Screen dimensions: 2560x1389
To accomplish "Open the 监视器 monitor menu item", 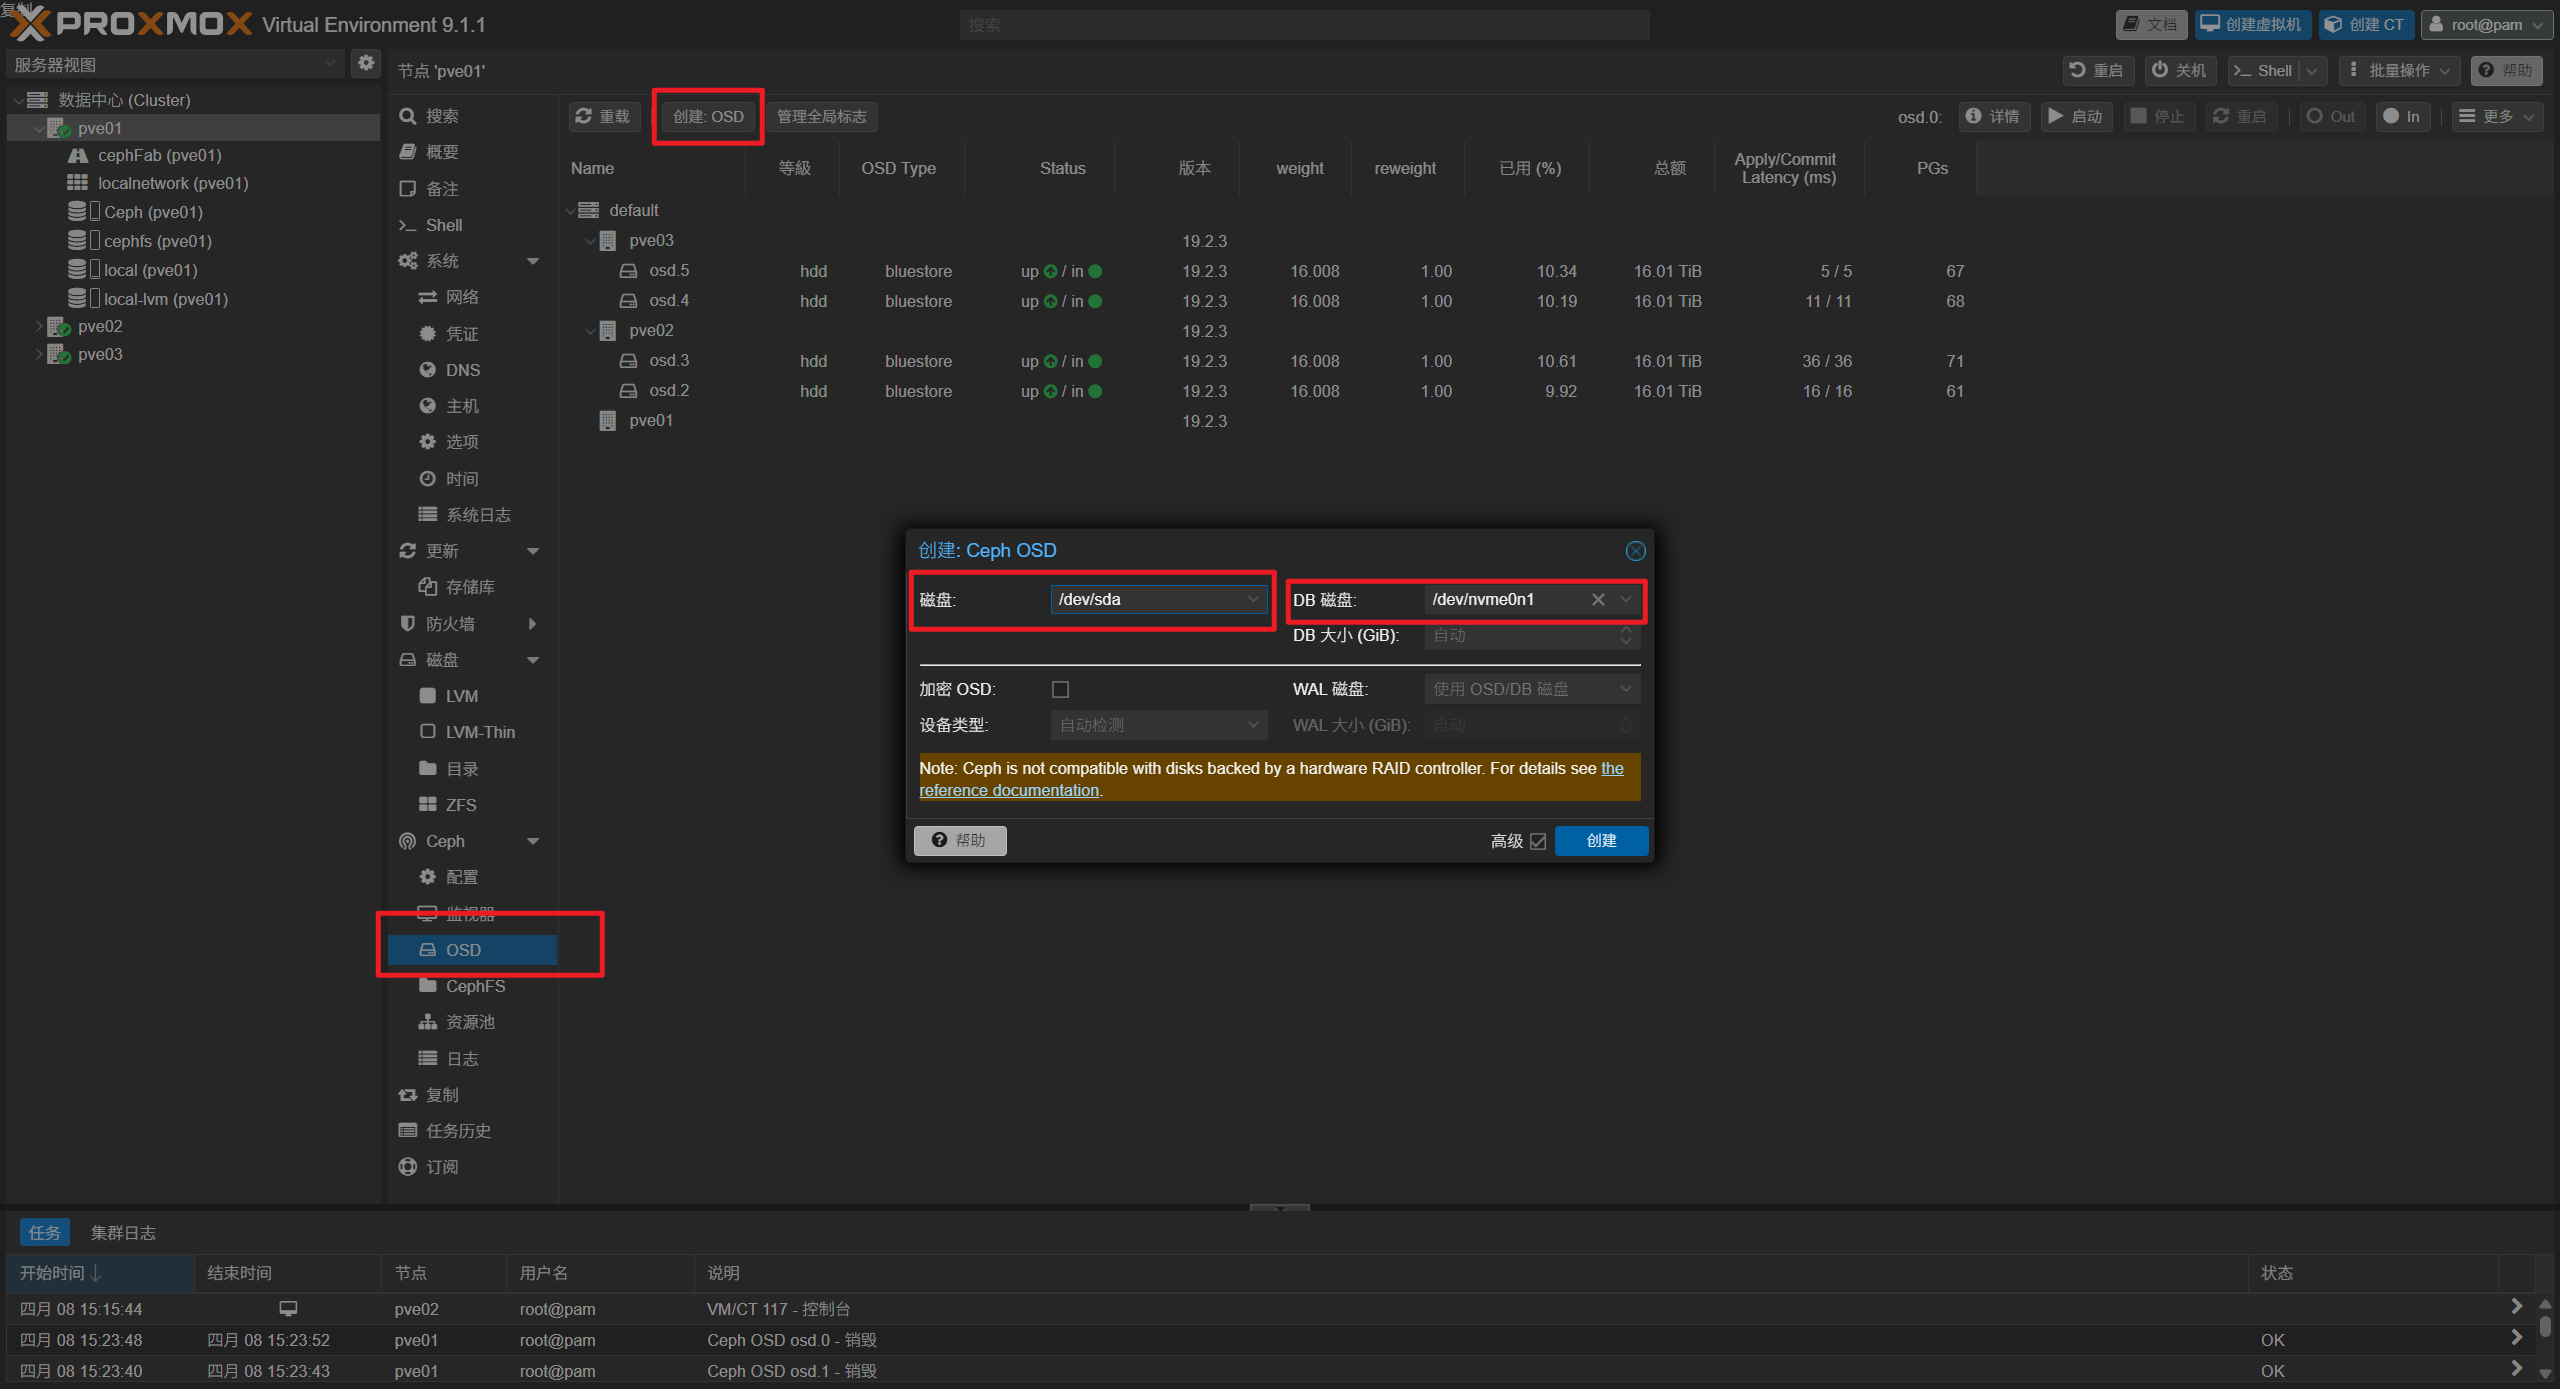I will point(470,913).
